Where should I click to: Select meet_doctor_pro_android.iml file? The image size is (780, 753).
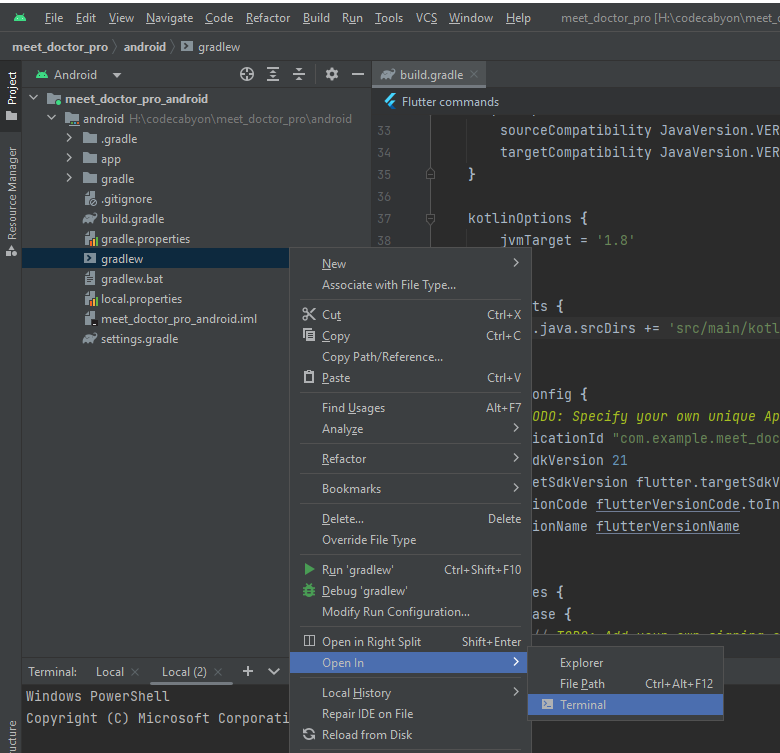[179, 319]
